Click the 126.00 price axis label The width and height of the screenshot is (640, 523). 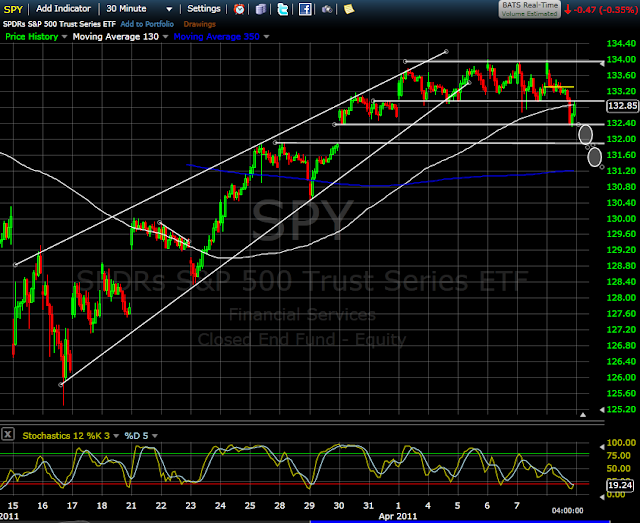(621, 377)
